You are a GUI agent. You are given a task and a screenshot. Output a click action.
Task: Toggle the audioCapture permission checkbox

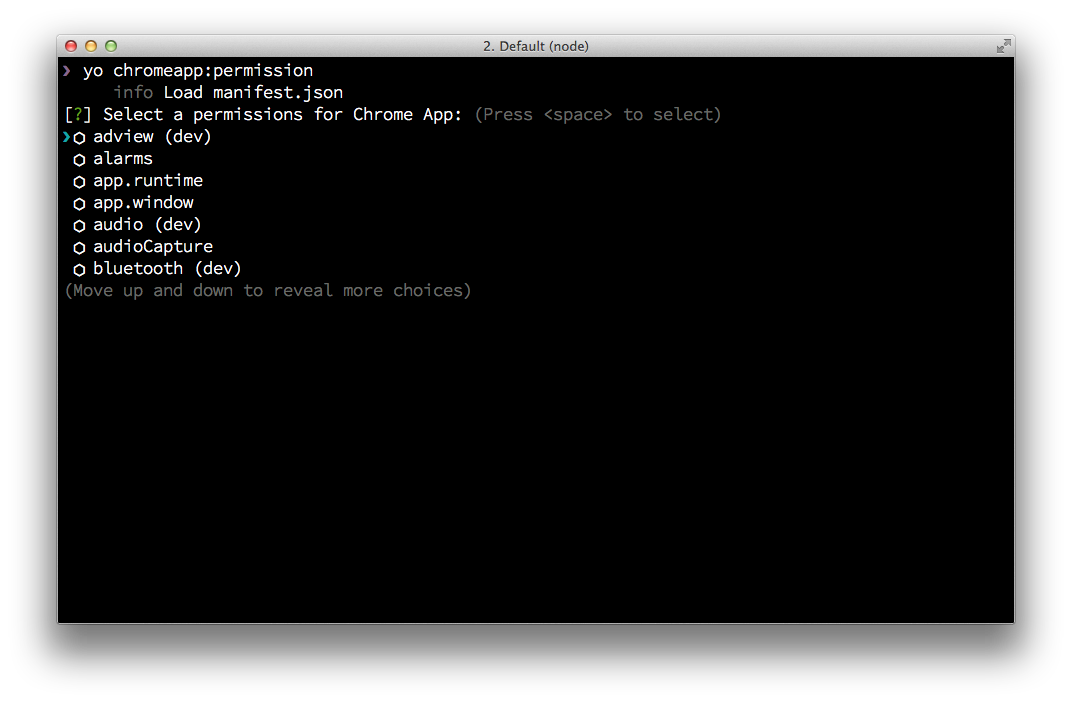(79, 247)
